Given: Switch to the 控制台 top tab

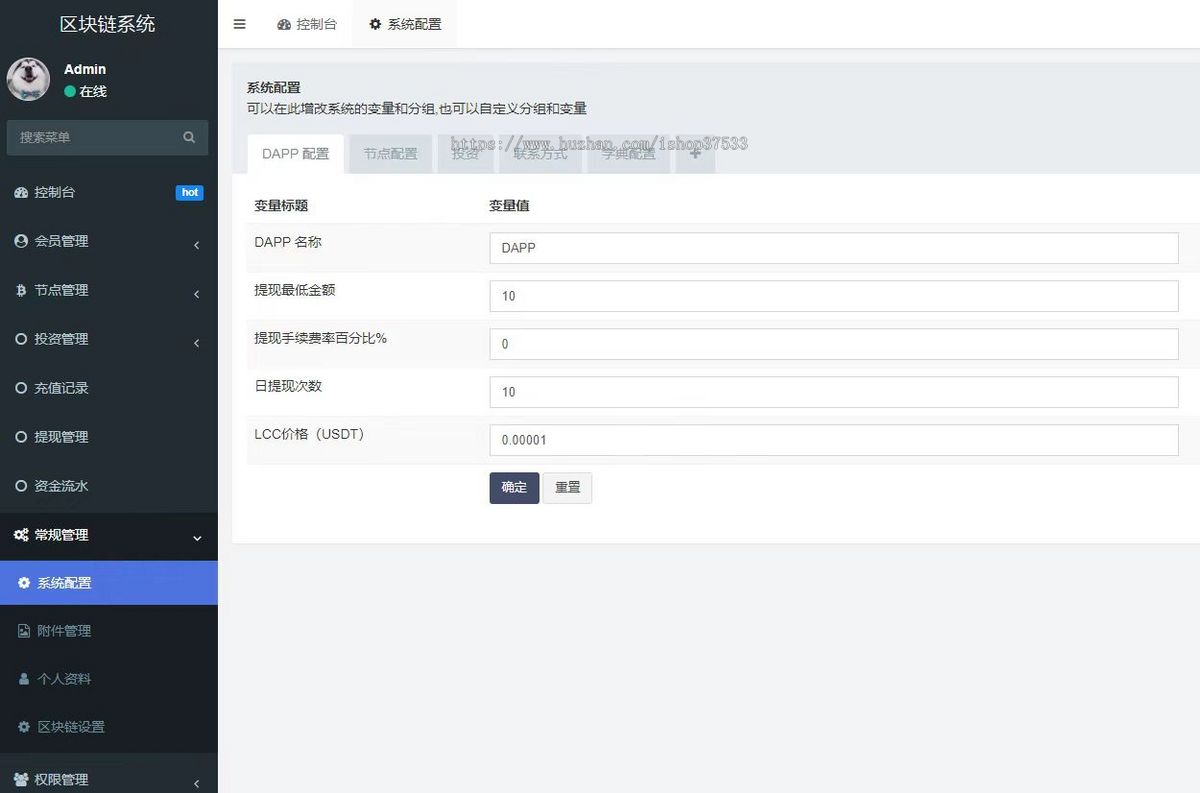Looking at the screenshot, I should click(x=307, y=24).
